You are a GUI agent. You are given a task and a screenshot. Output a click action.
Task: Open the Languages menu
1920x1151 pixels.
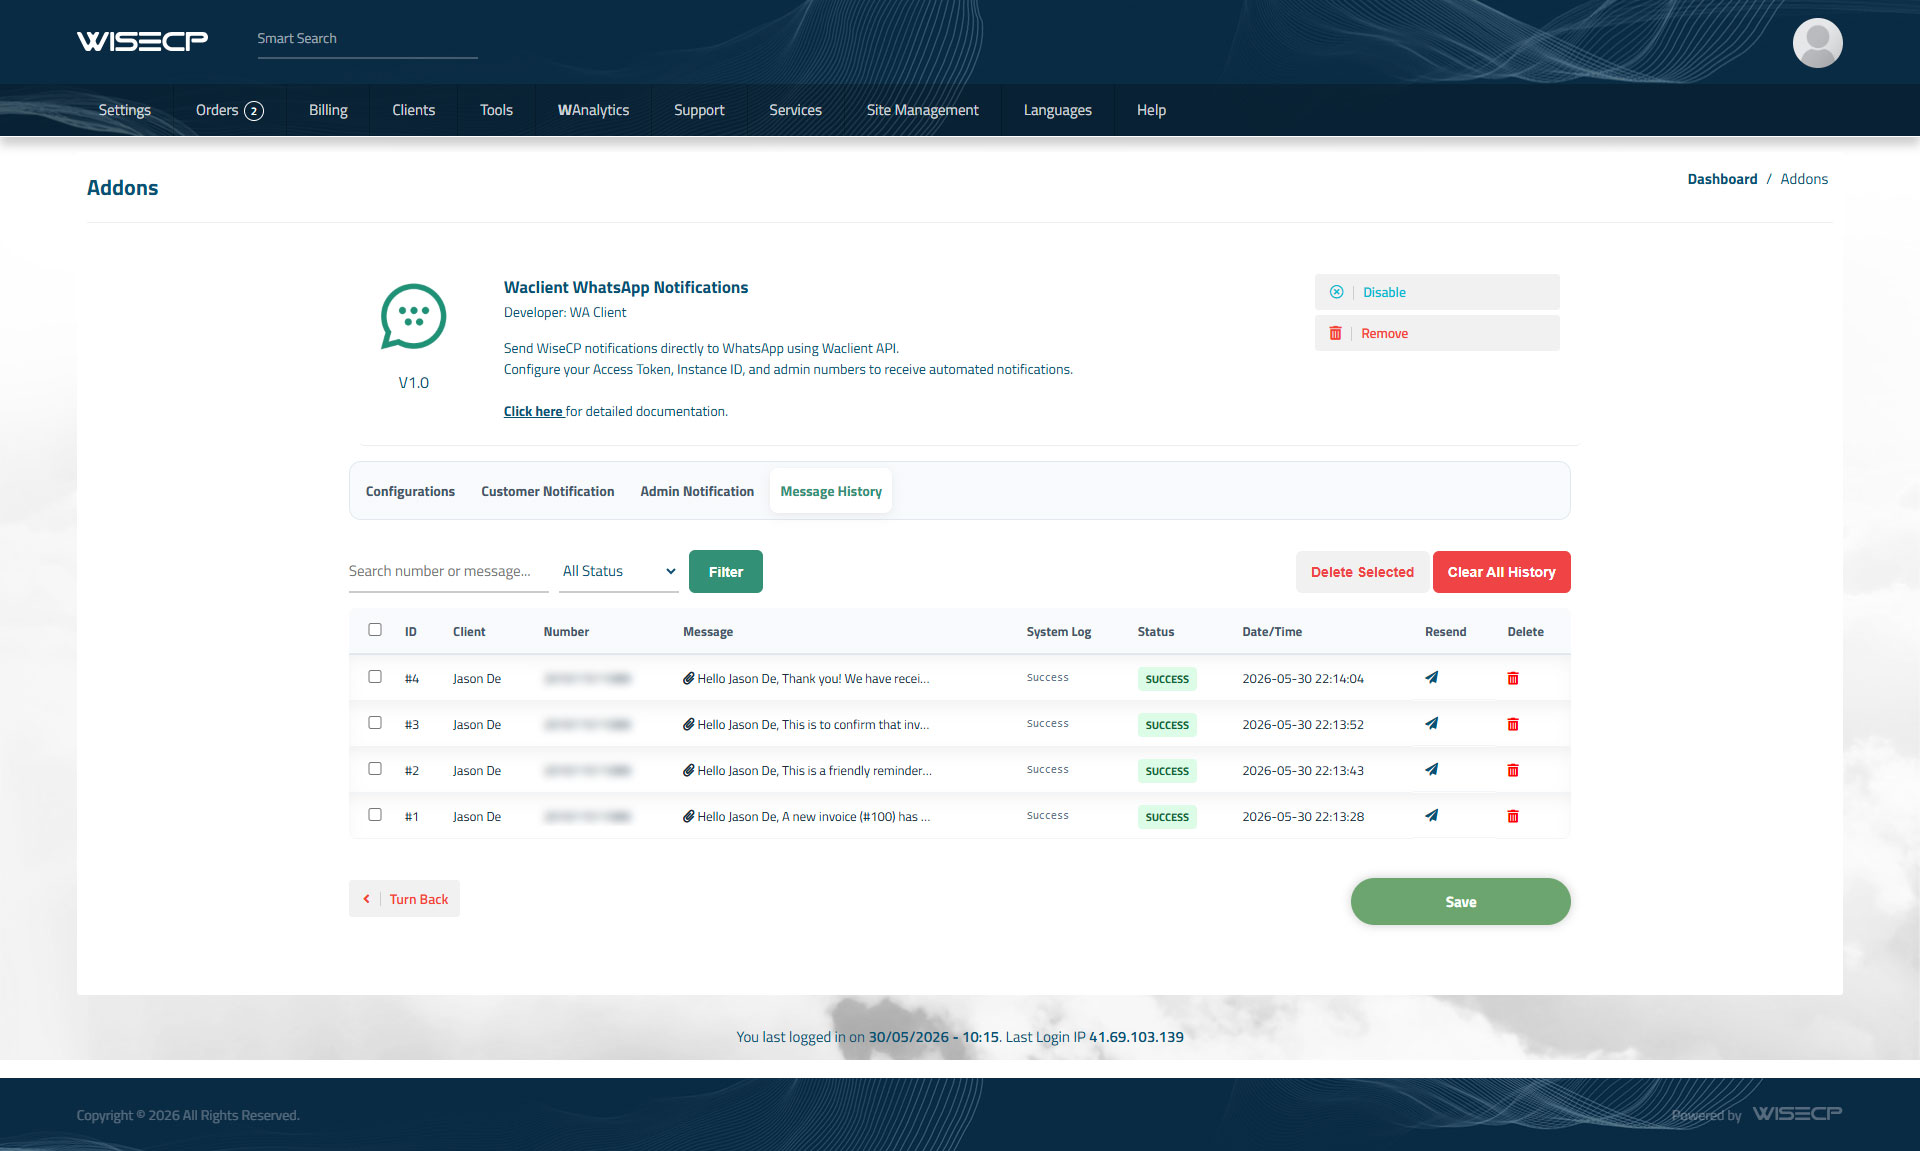click(1057, 110)
